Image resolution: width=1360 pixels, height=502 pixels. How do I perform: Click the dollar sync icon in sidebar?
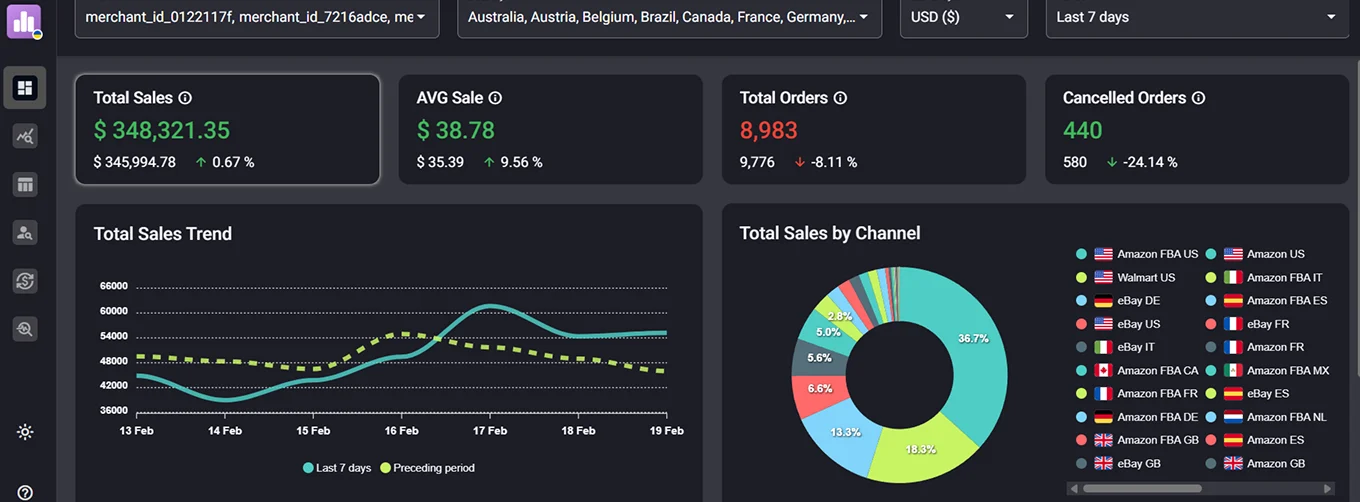point(25,281)
